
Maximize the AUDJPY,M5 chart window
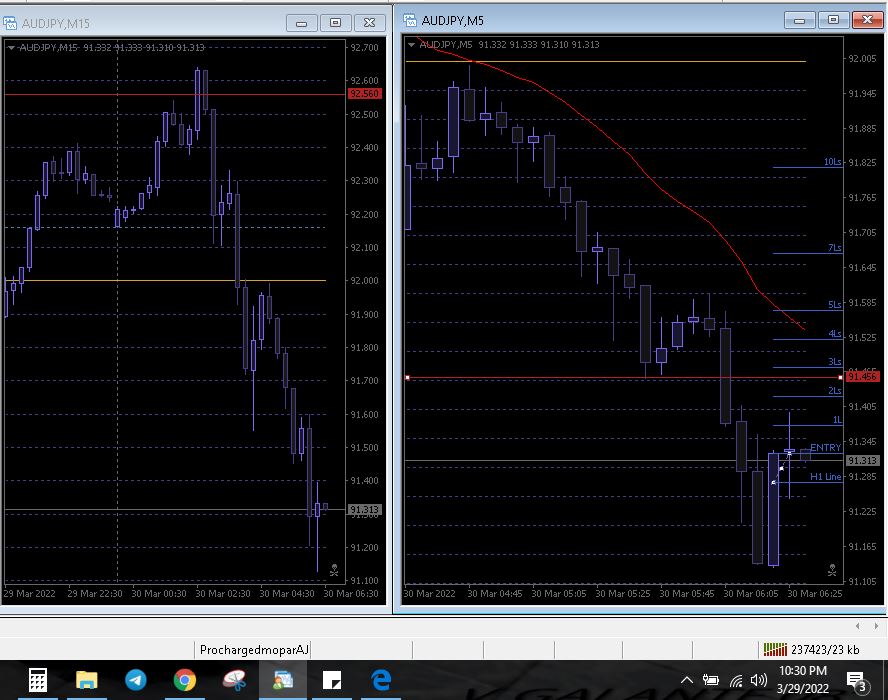(833, 20)
